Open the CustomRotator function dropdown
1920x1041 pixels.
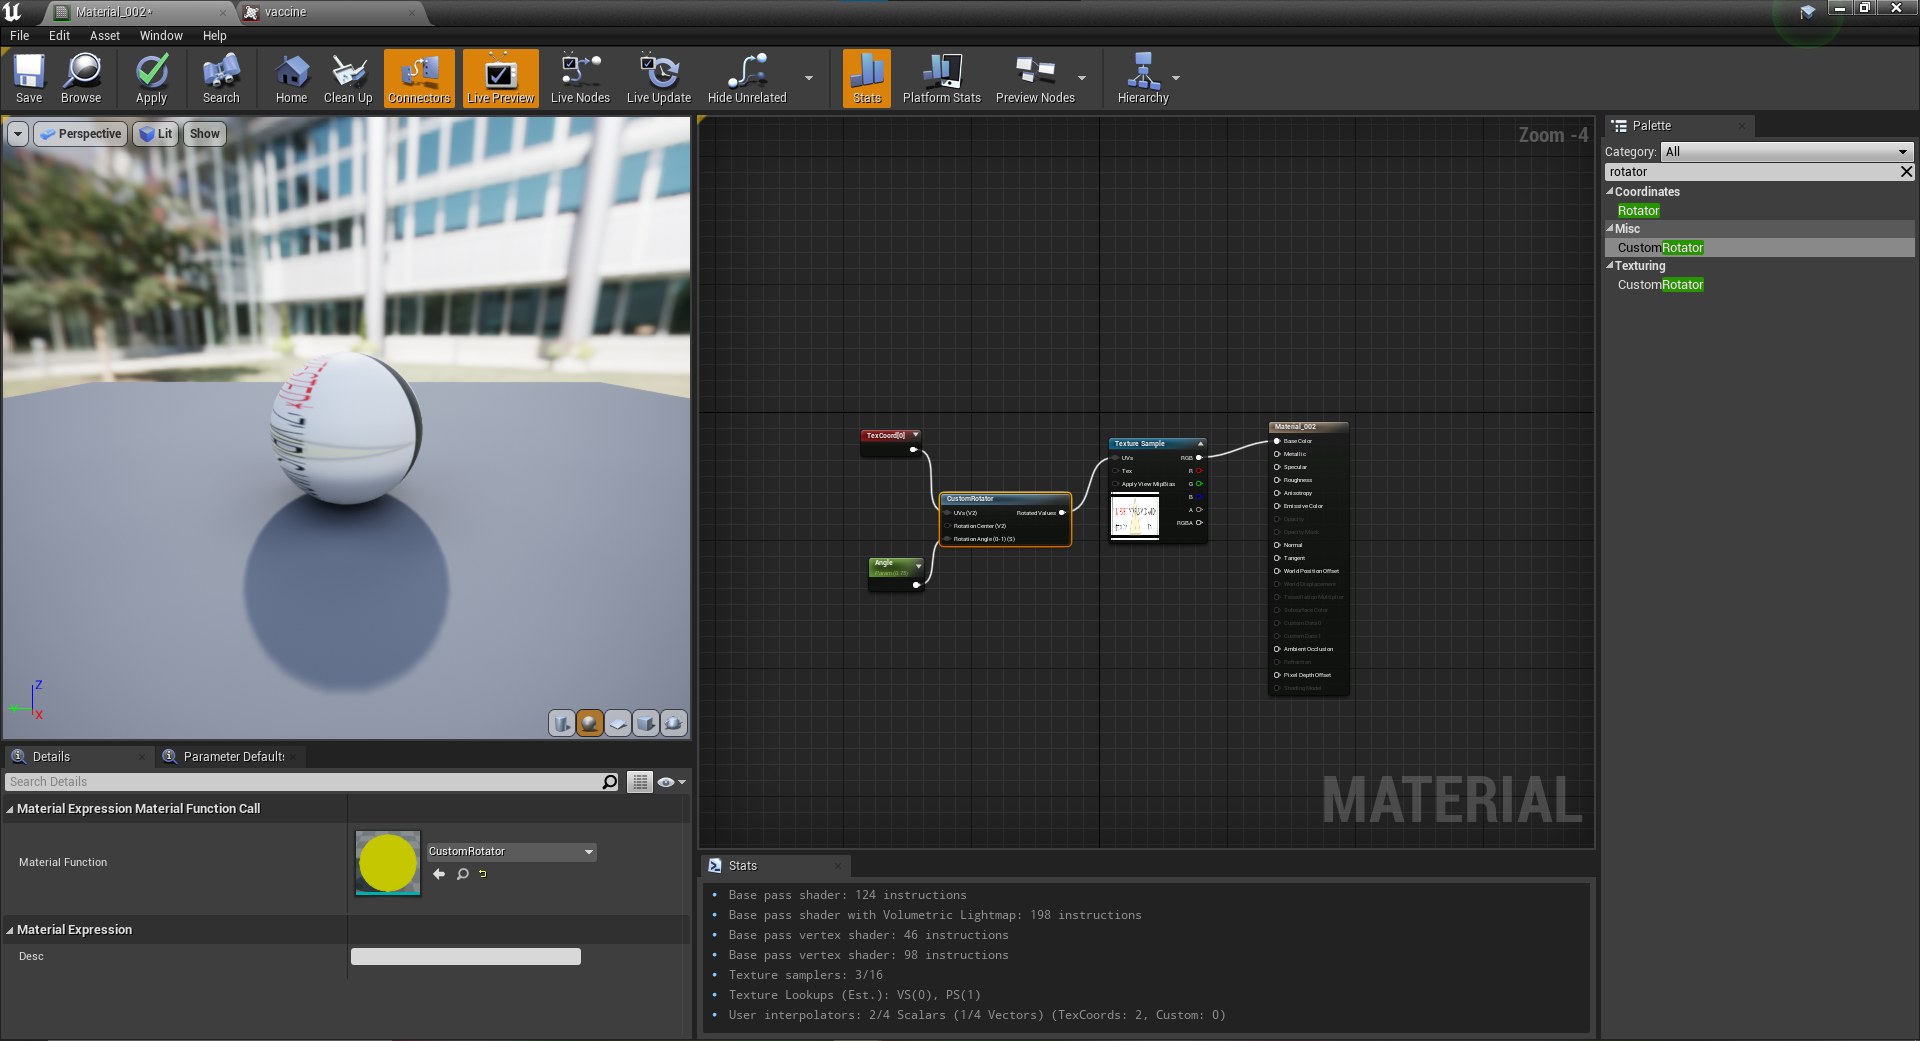coord(511,852)
